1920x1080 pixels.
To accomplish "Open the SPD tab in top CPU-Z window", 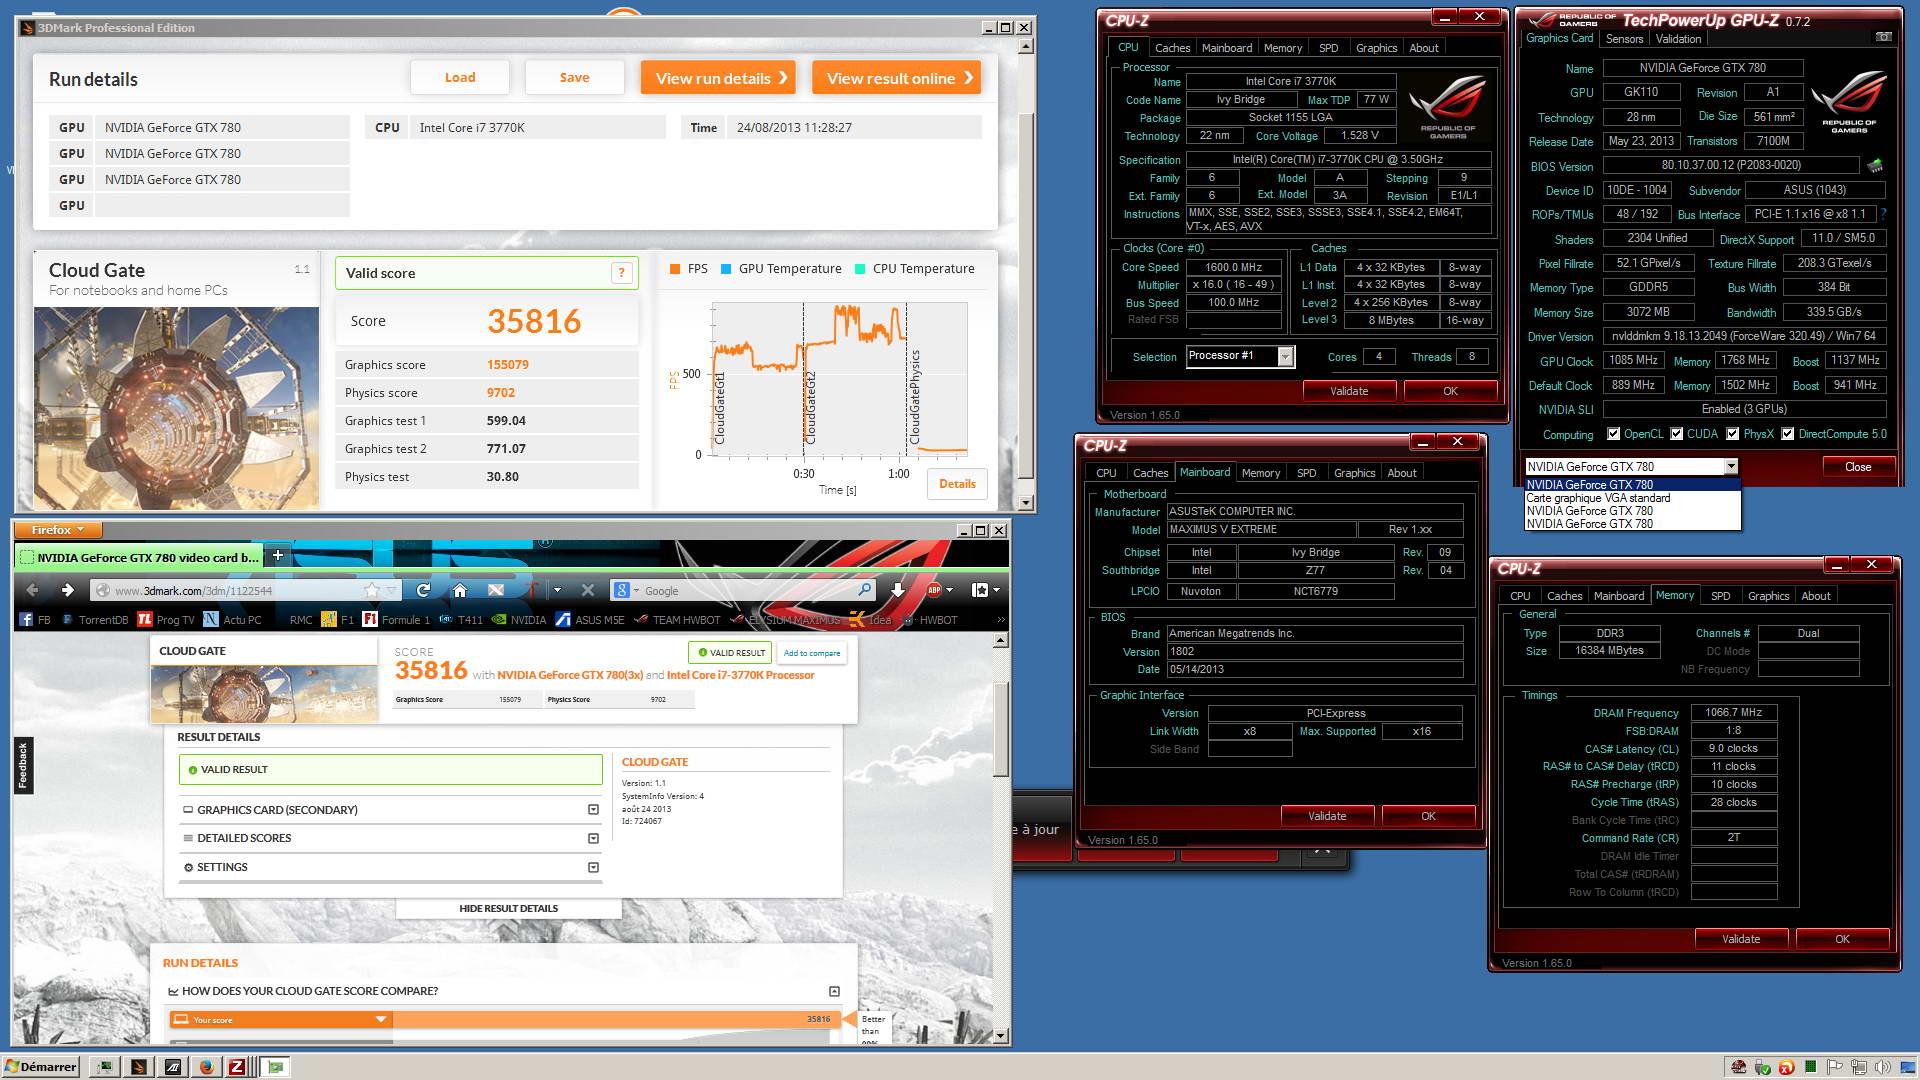I will coord(1328,48).
